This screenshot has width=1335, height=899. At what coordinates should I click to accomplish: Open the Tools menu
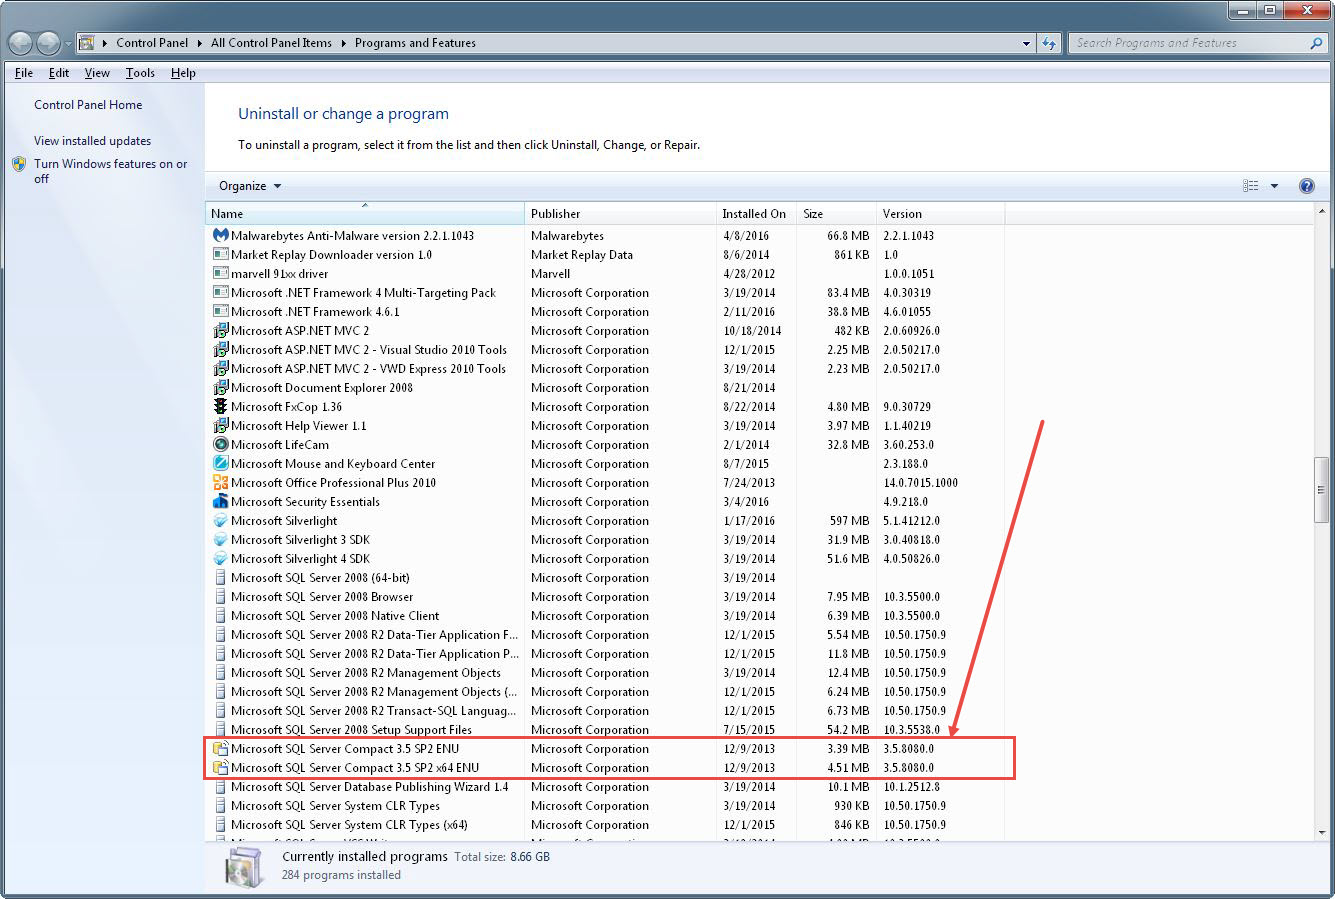click(x=140, y=73)
